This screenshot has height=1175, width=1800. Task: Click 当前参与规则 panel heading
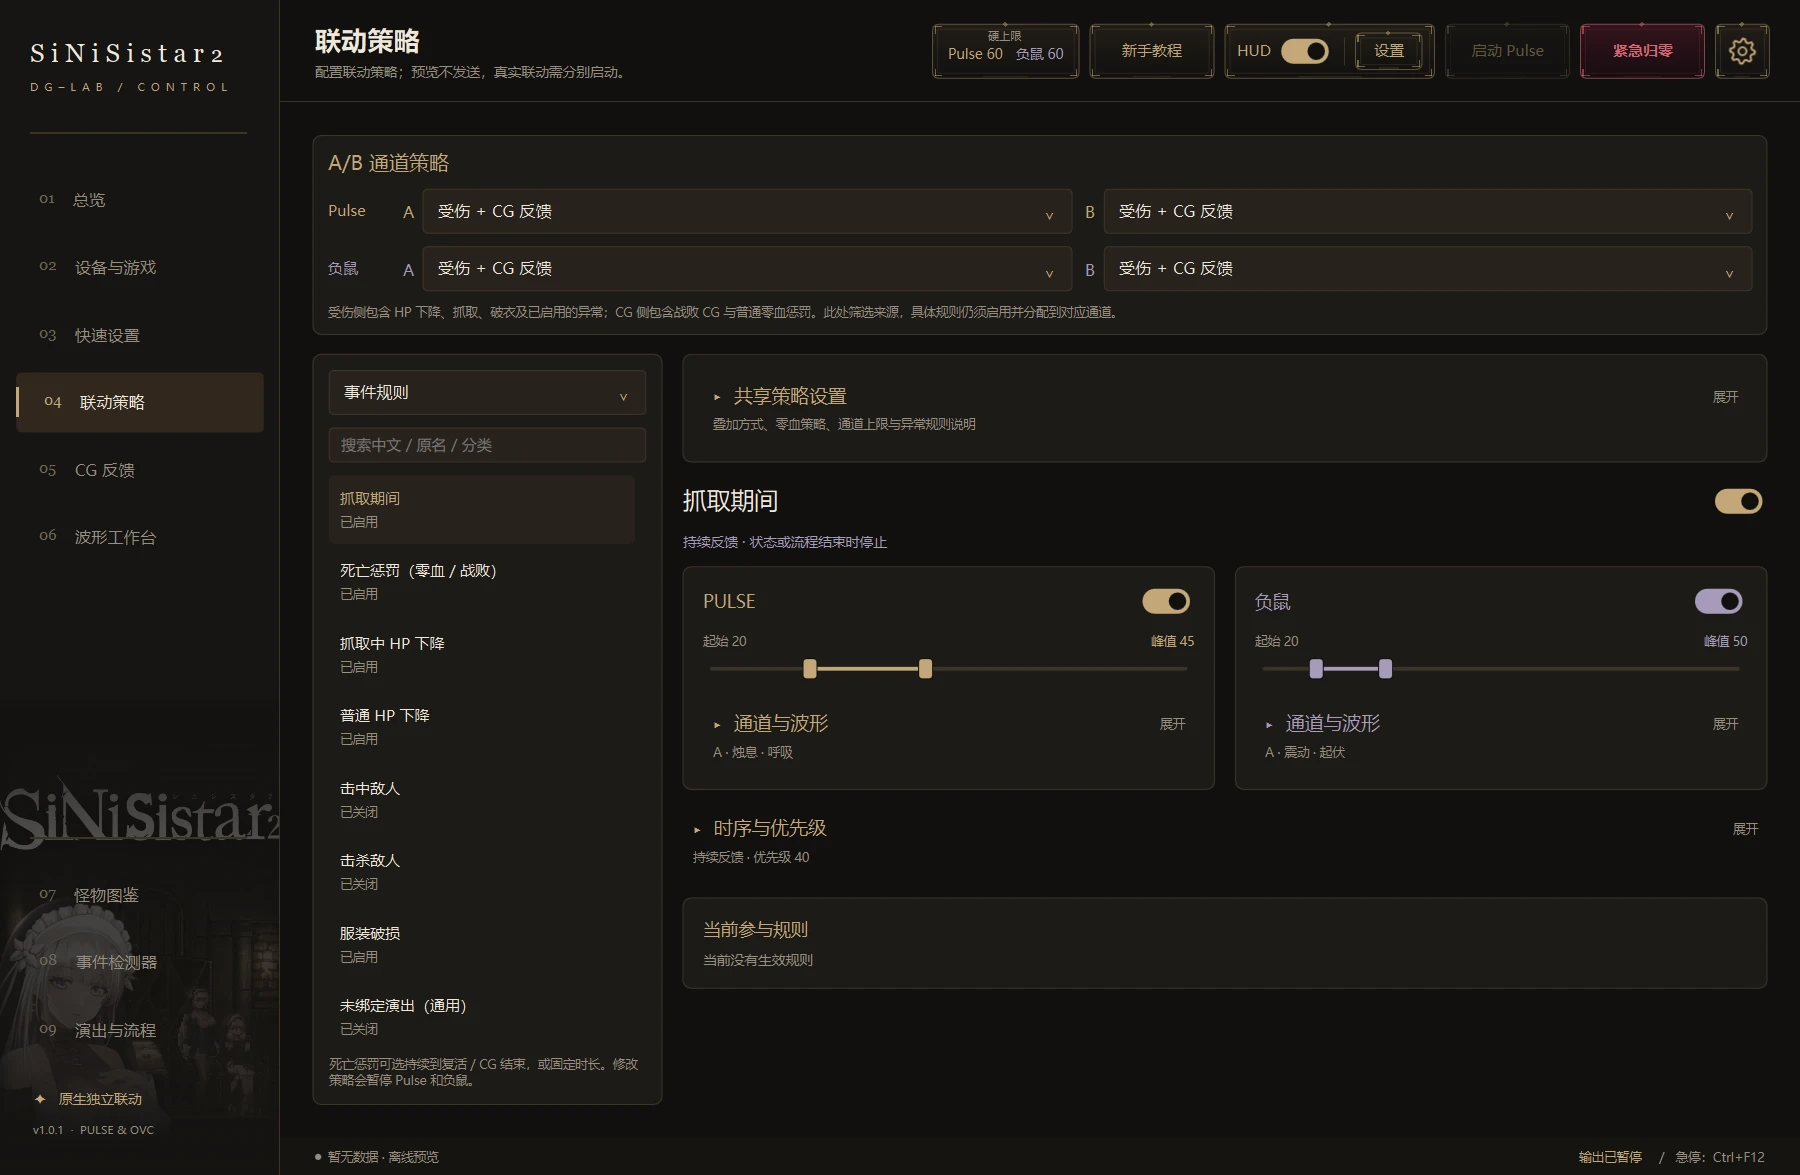tap(755, 930)
